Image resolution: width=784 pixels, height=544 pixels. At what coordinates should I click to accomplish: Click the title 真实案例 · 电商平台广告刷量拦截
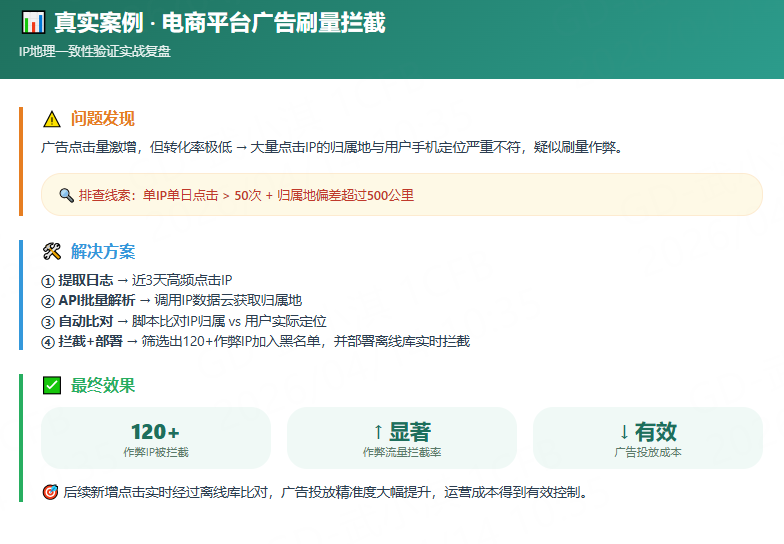(220, 23)
